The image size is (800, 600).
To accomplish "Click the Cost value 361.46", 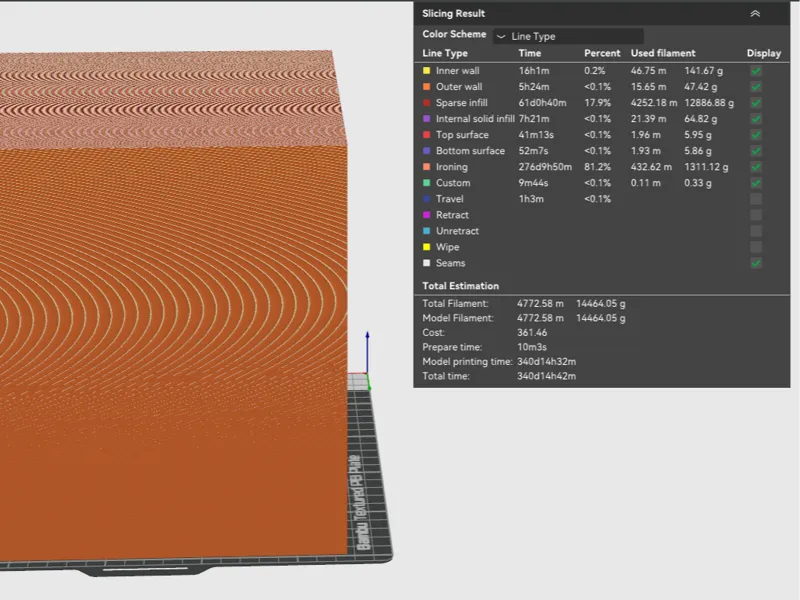I will pyautogui.click(x=532, y=333).
